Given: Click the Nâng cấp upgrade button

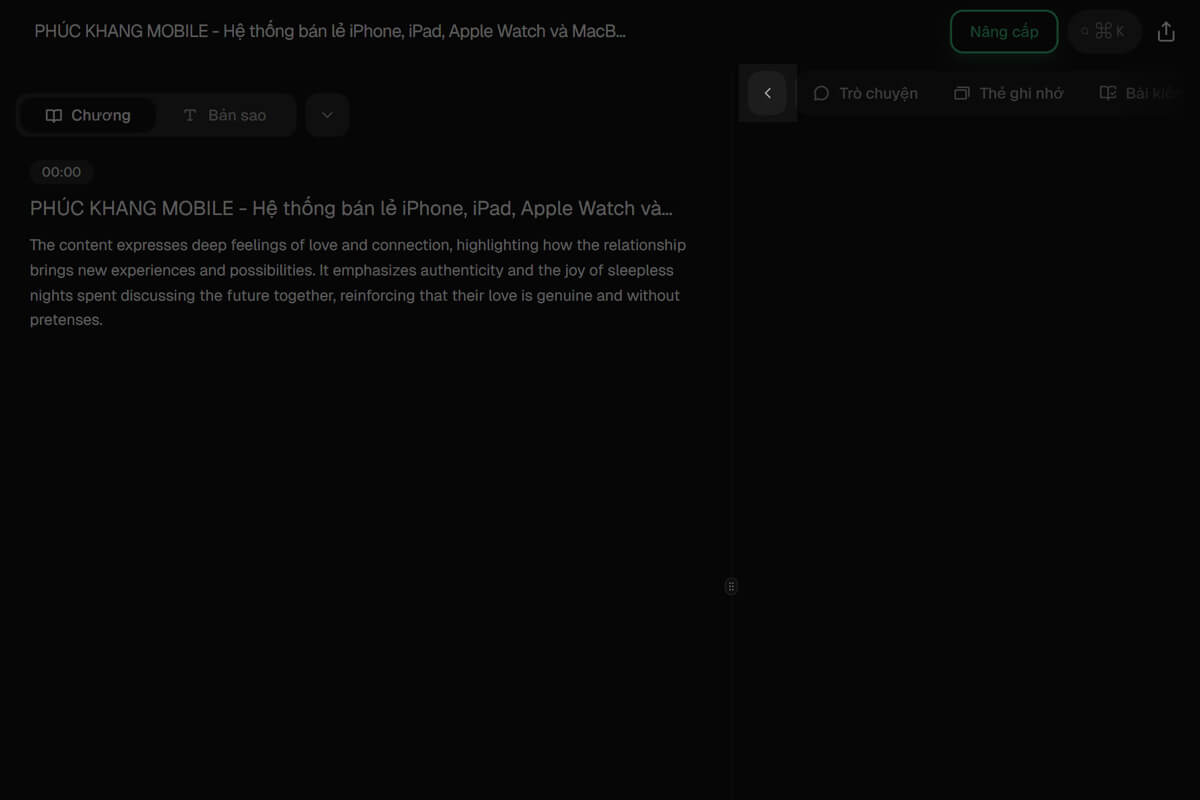Looking at the screenshot, I should [x=1003, y=32].
